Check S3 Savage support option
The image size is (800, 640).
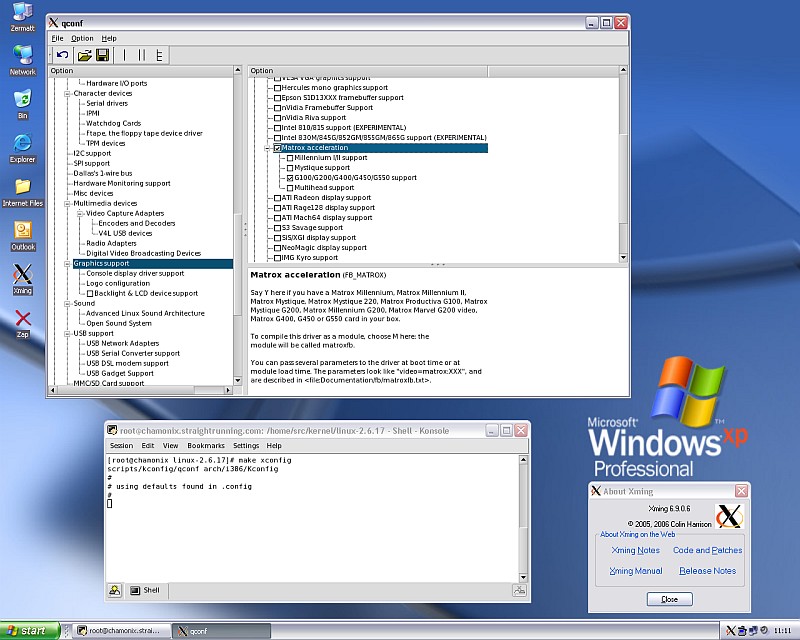tap(278, 228)
